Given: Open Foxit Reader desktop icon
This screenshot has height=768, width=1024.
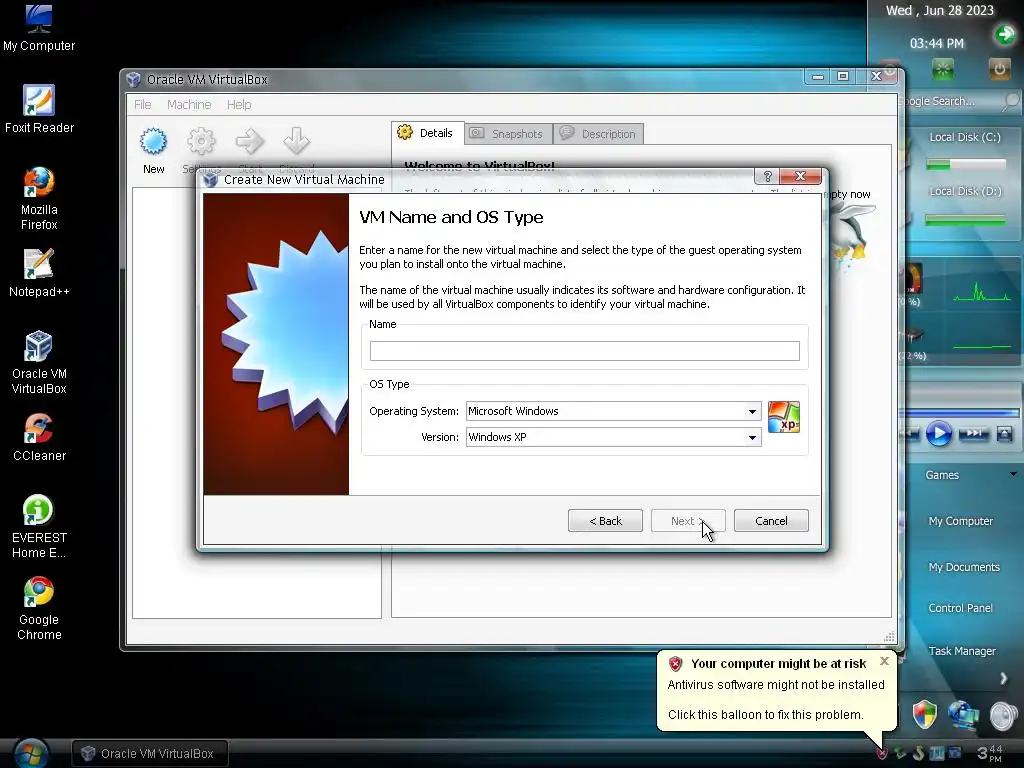Looking at the screenshot, I should (39, 109).
